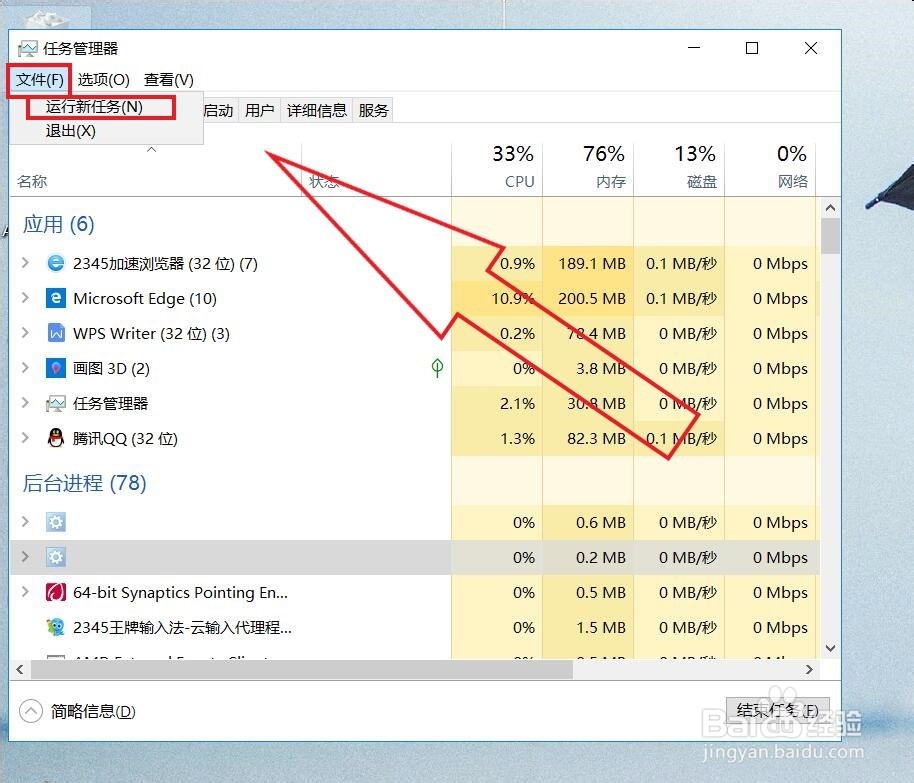Open the 查看 menu
This screenshot has height=783, width=914.
[x=168, y=79]
